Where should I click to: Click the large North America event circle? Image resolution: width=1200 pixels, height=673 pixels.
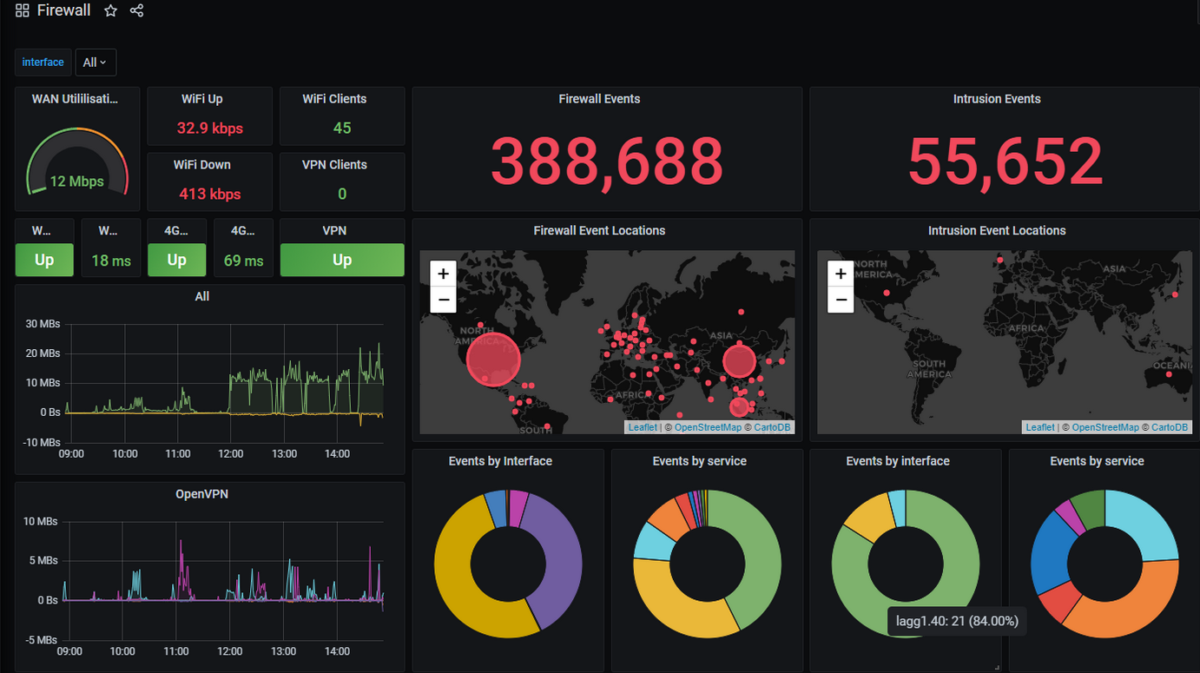click(493, 359)
